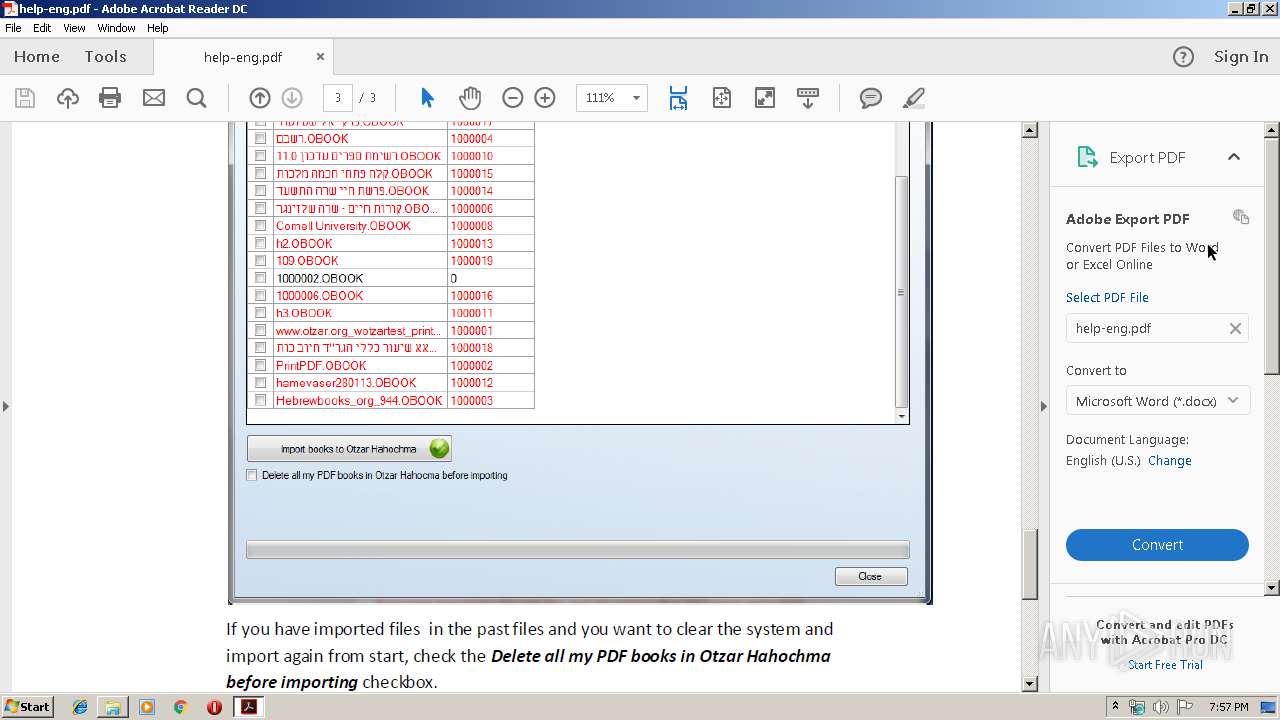Click the Windows Start button
Screen dimensions: 1280x720
point(27,707)
